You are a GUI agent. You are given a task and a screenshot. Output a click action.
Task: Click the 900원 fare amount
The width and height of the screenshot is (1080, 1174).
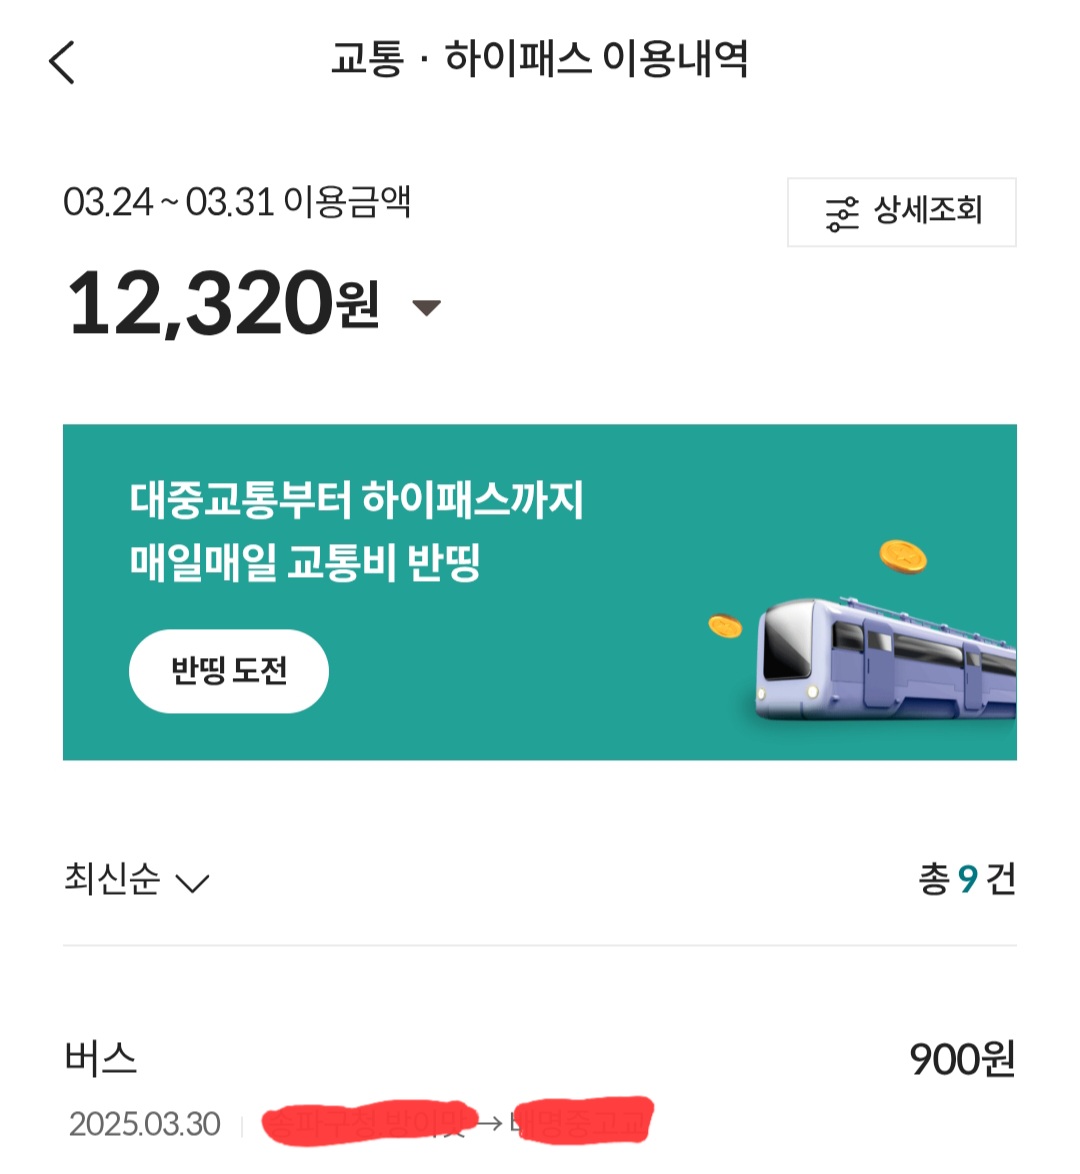[962, 1059]
